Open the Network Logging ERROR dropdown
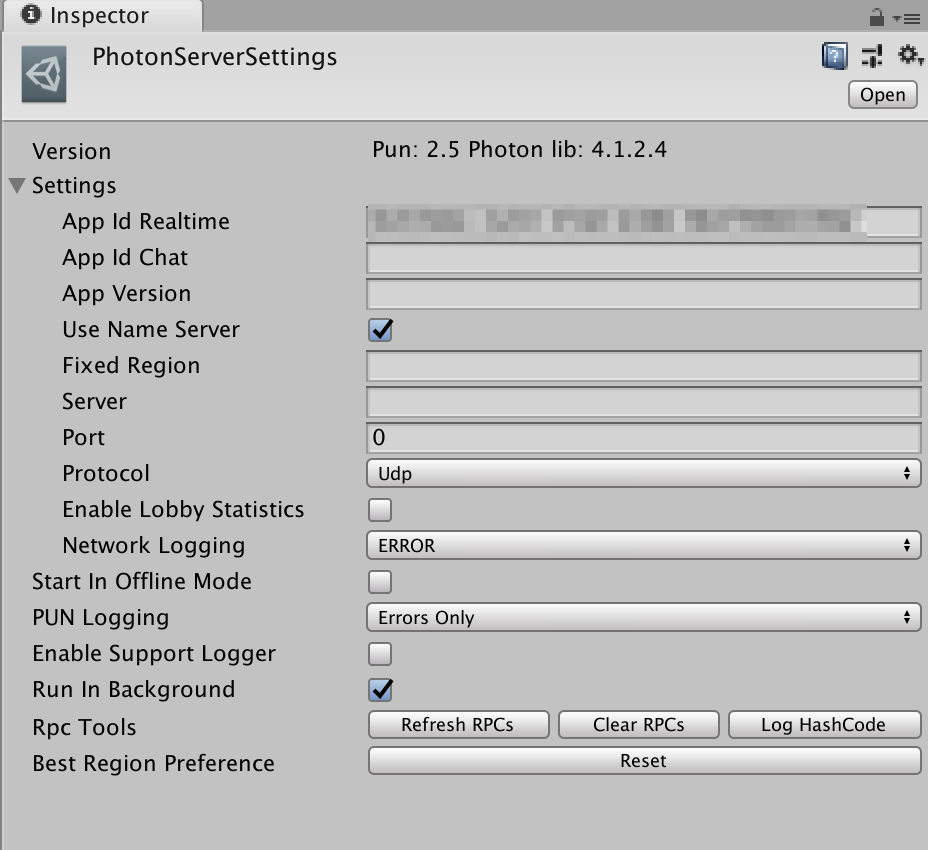The width and height of the screenshot is (928, 850). click(643, 545)
